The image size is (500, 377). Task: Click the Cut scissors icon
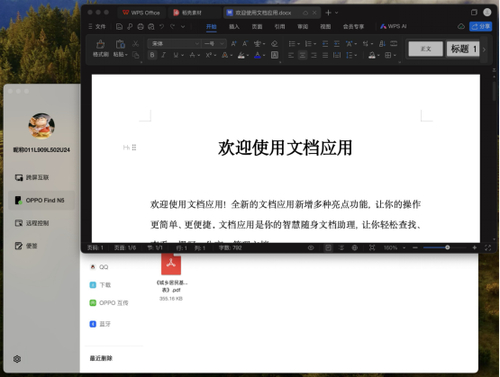pyautogui.click(x=135, y=44)
